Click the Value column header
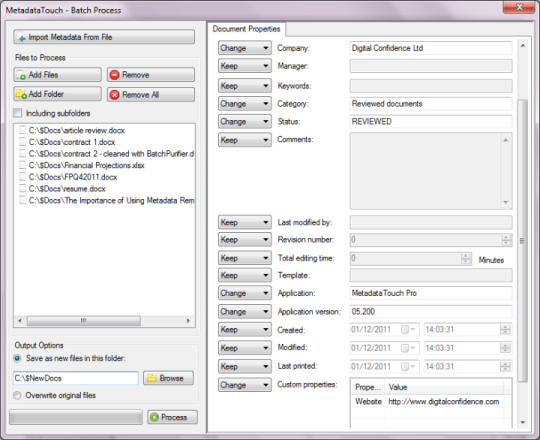The height and width of the screenshot is (440, 540). click(x=444, y=387)
